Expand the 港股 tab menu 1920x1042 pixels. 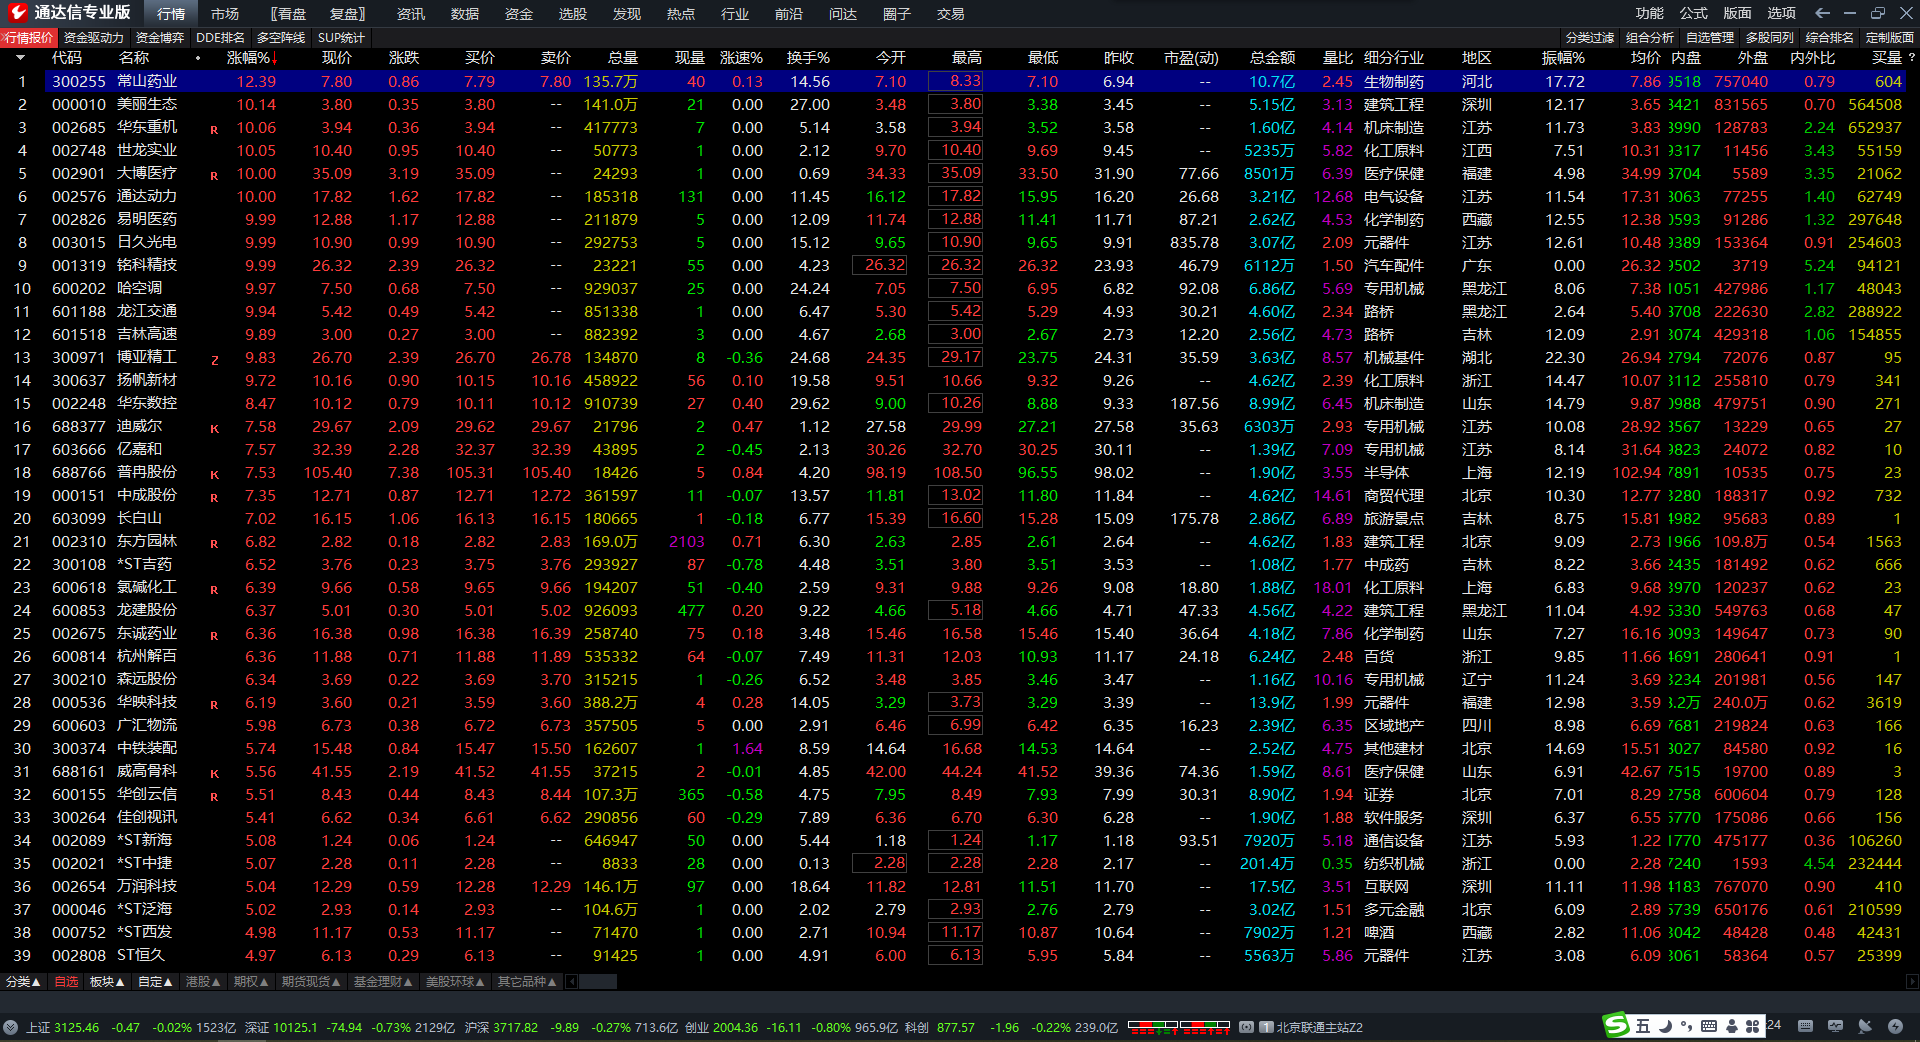coord(204,982)
